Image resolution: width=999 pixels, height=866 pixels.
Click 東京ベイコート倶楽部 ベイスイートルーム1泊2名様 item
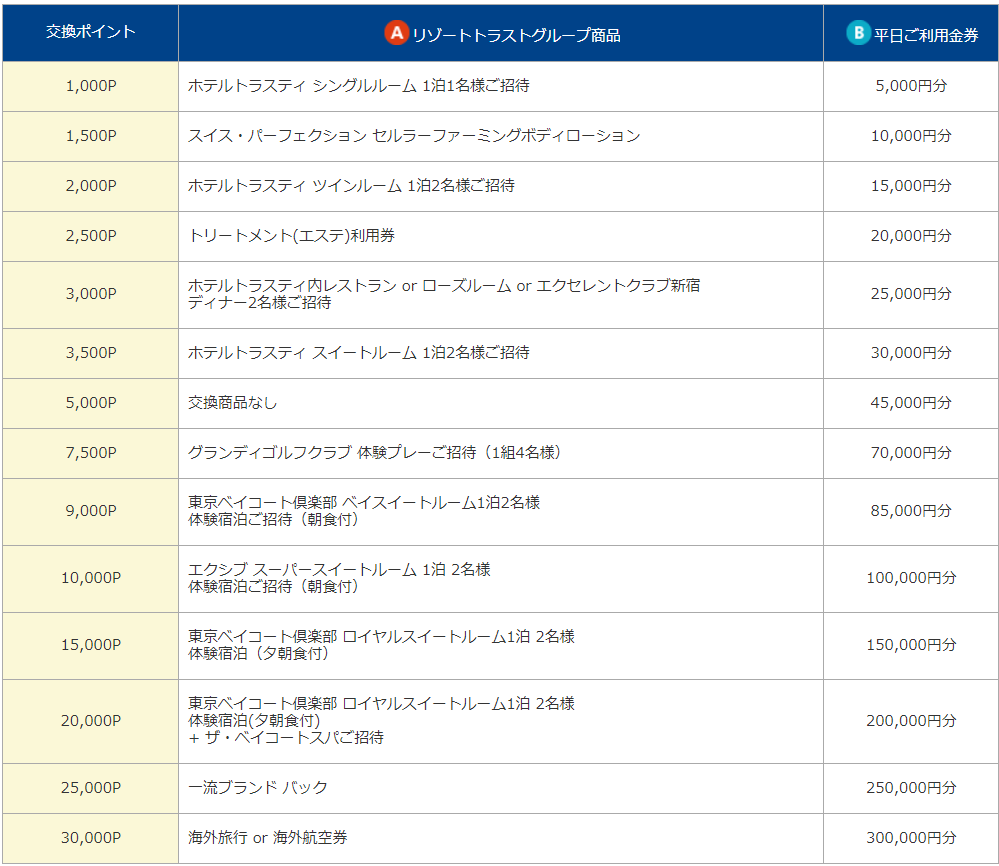click(364, 502)
